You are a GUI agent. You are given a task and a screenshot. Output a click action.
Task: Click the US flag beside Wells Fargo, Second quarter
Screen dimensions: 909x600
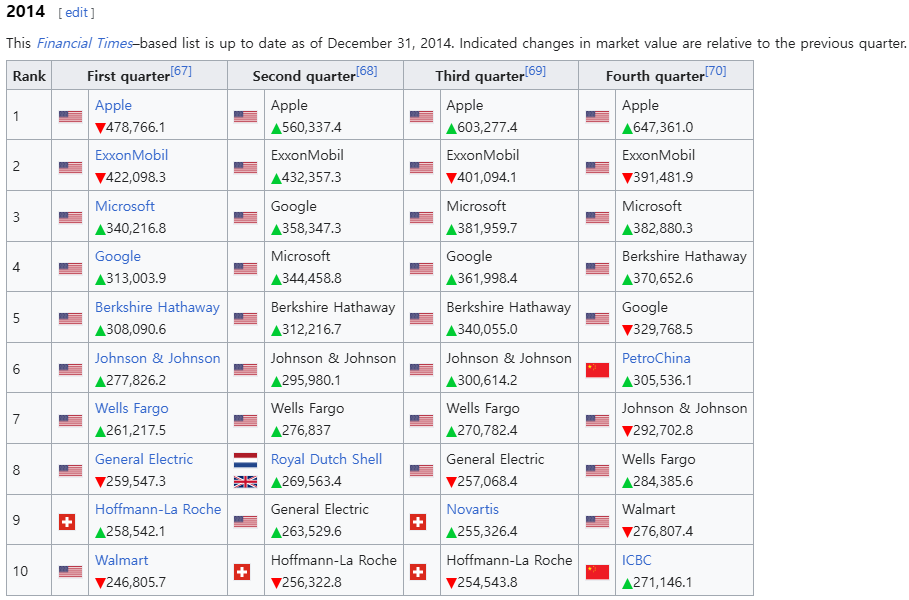(245, 420)
